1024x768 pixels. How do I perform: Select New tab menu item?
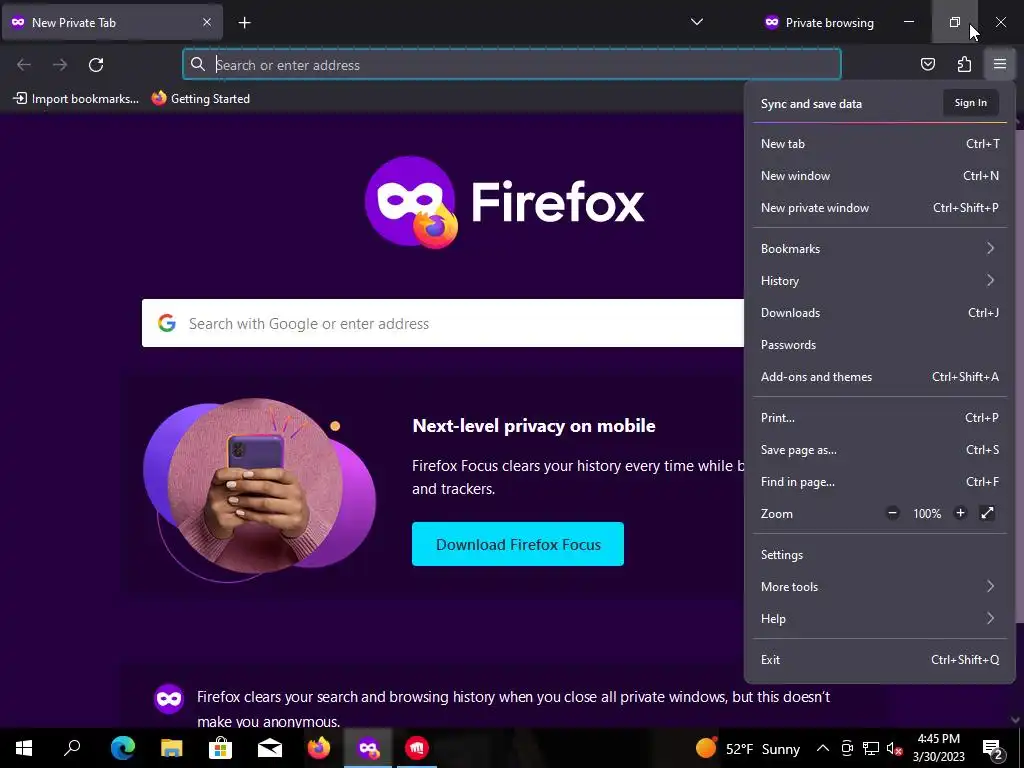click(x=880, y=144)
